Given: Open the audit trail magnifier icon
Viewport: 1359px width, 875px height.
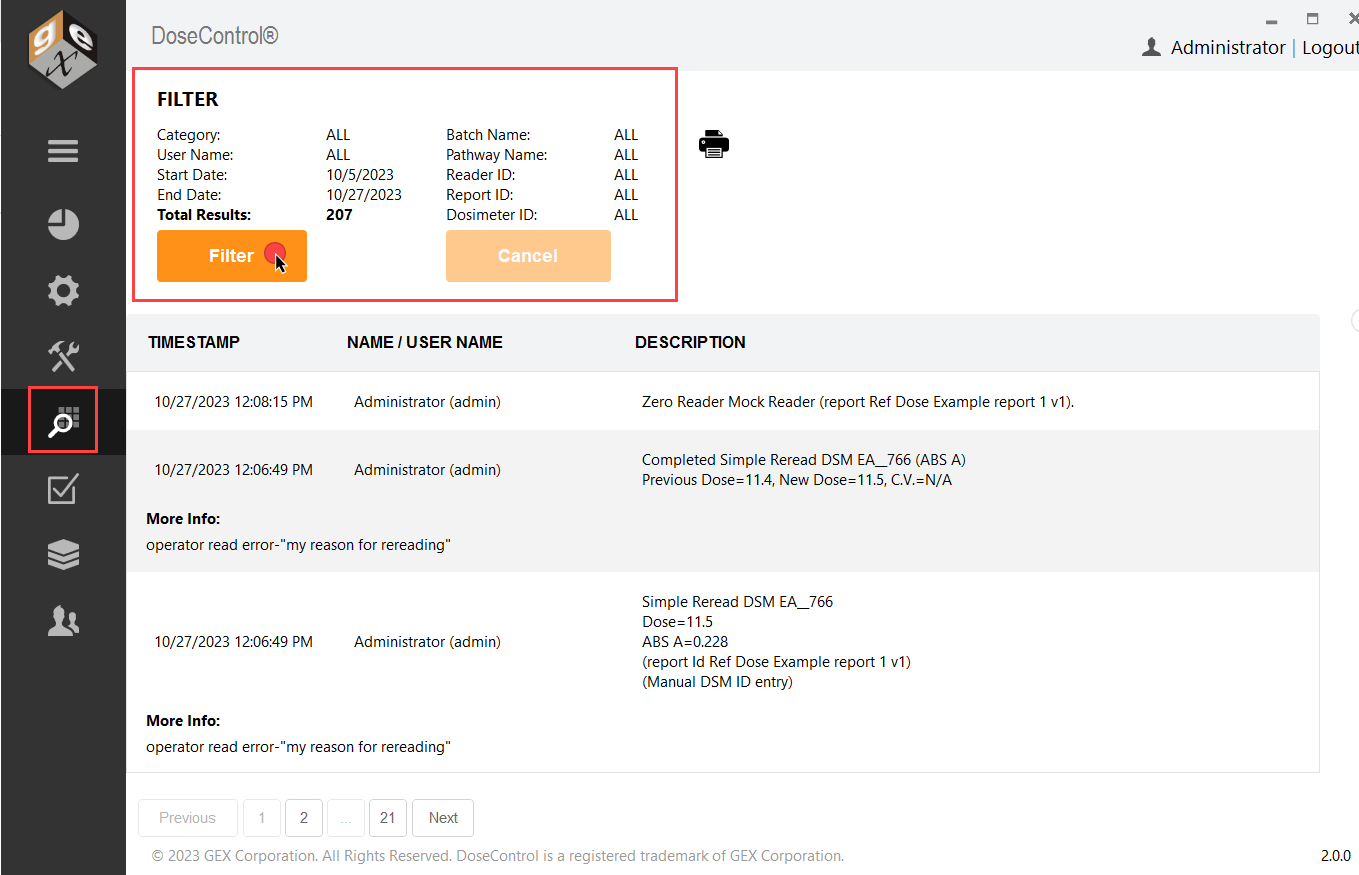Looking at the screenshot, I should (63, 420).
